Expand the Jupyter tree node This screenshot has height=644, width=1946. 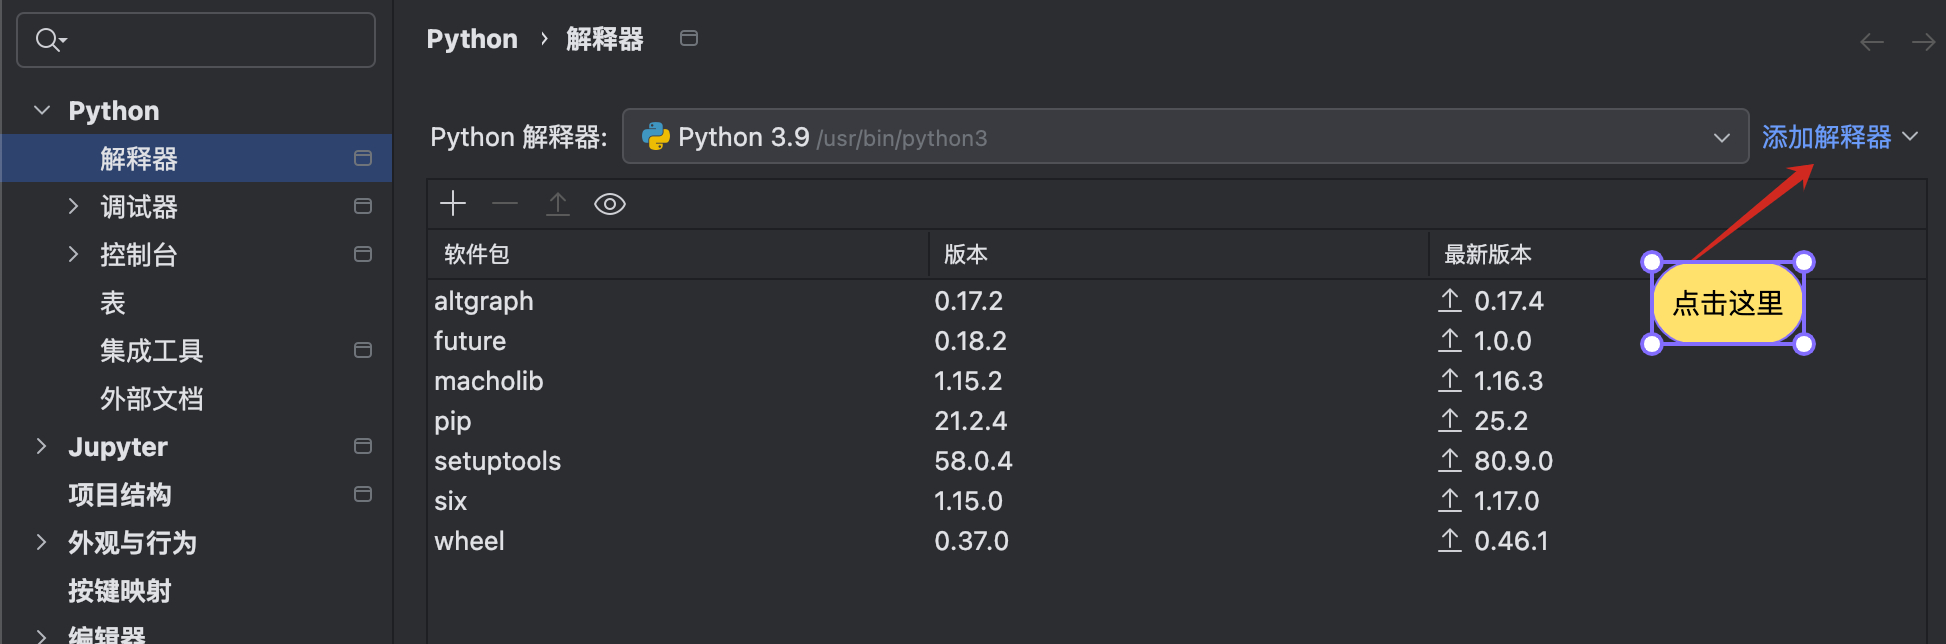pos(41,446)
